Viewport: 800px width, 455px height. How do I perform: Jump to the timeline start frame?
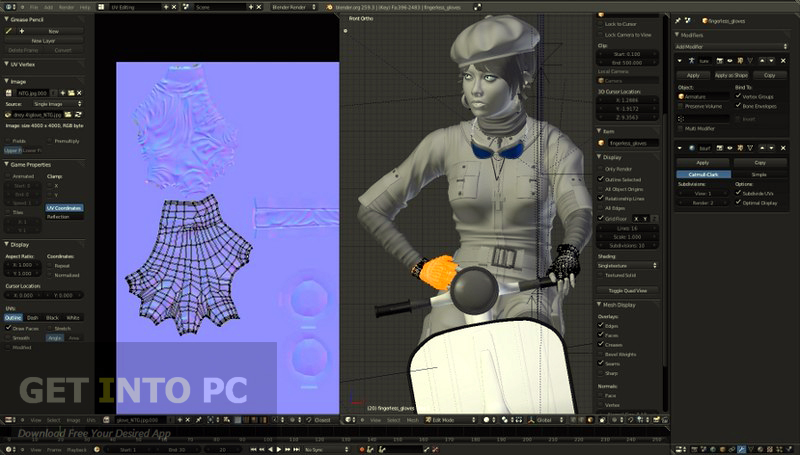(x=254, y=449)
